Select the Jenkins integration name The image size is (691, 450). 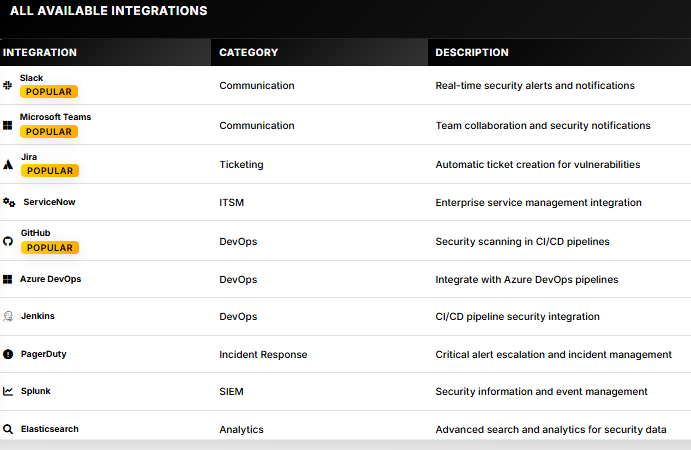point(38,316)
